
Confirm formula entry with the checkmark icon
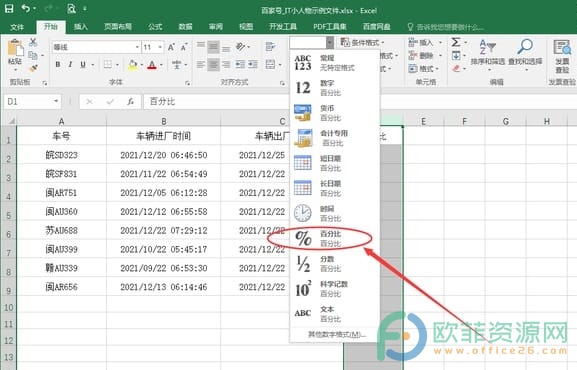click(x=110, y=102)
